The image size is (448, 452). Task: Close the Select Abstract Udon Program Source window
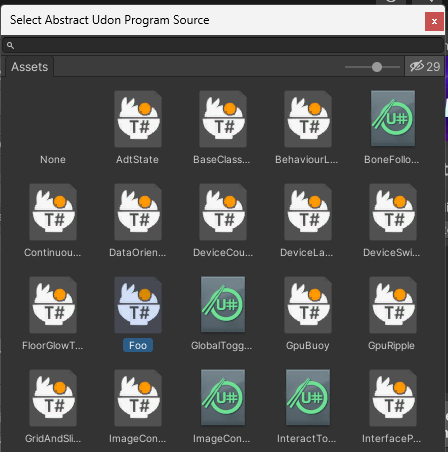[434, 21]
